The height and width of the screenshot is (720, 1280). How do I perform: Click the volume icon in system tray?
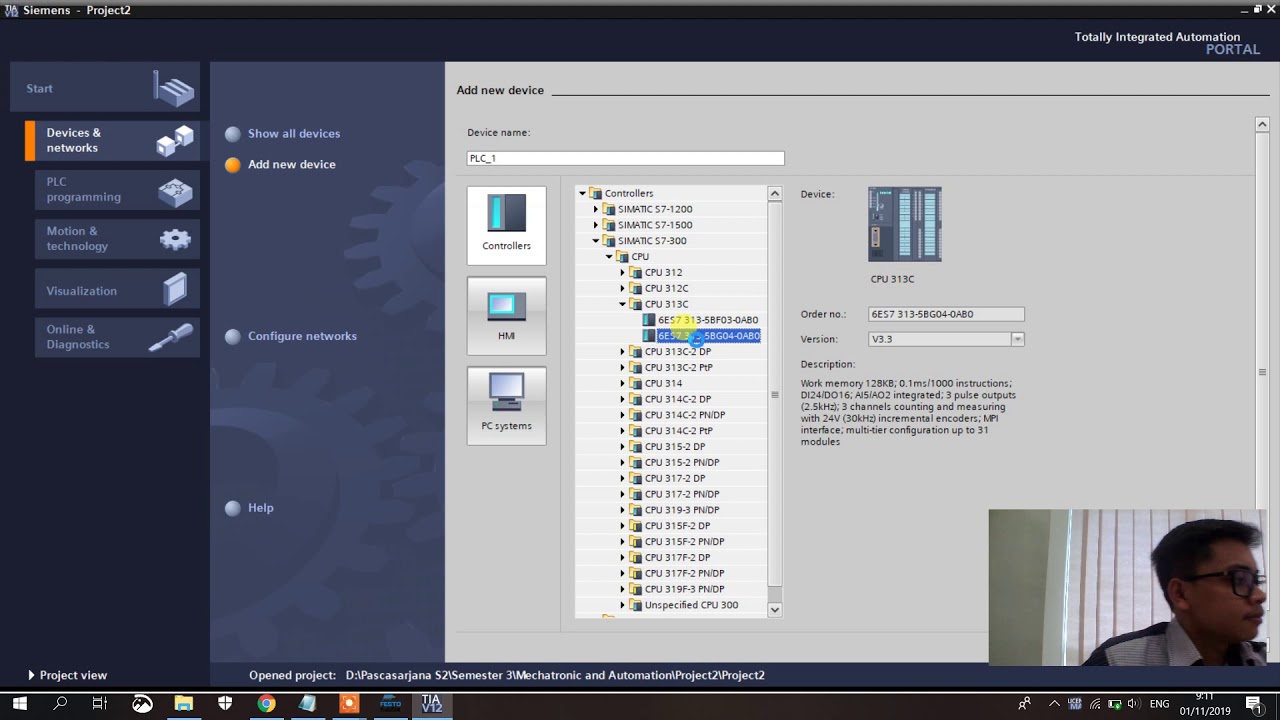click(1132, 704)
